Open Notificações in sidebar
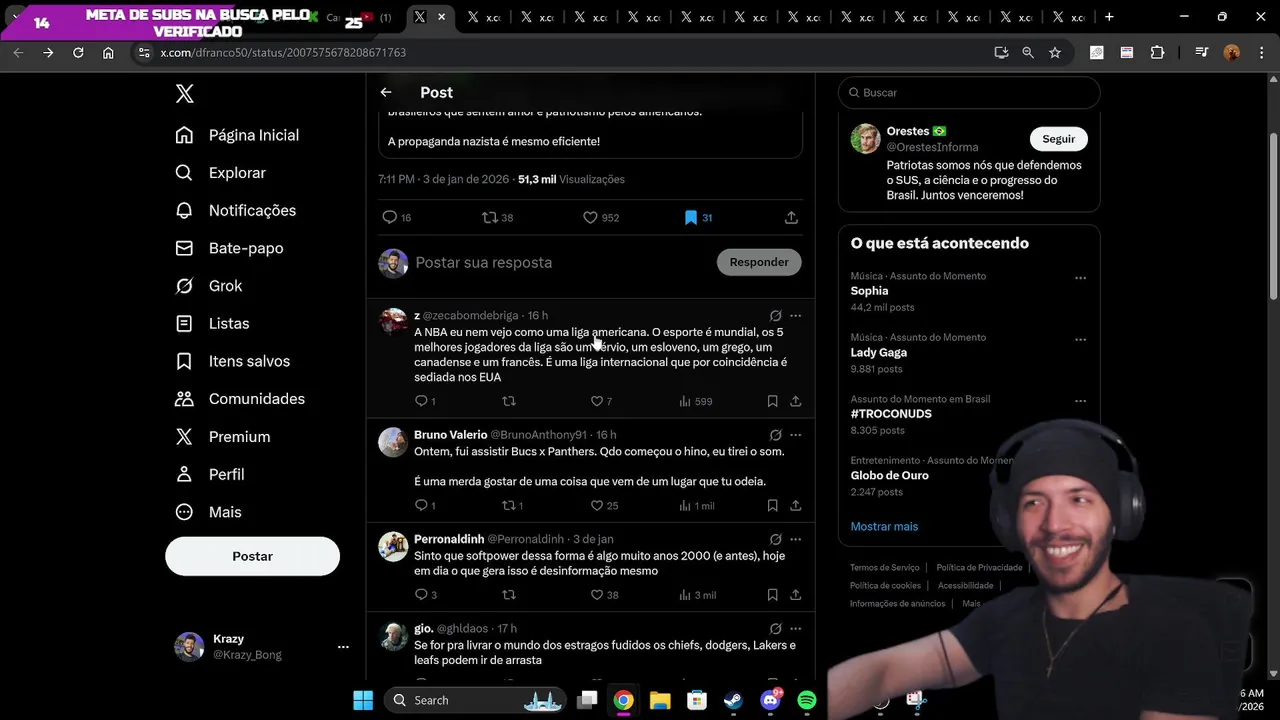The width and height of the screenshot is (1280, 720). tap(236, 210)
